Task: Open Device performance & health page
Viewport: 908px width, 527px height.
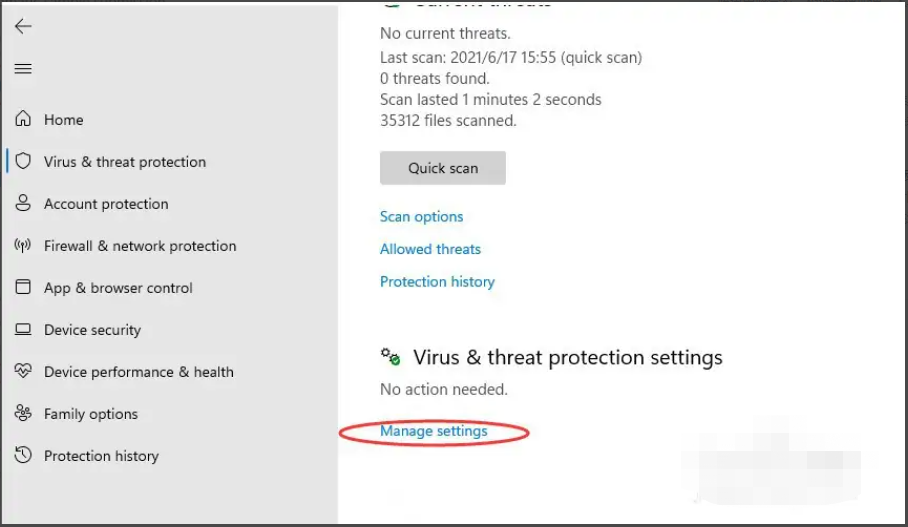Action: (138, 372)
